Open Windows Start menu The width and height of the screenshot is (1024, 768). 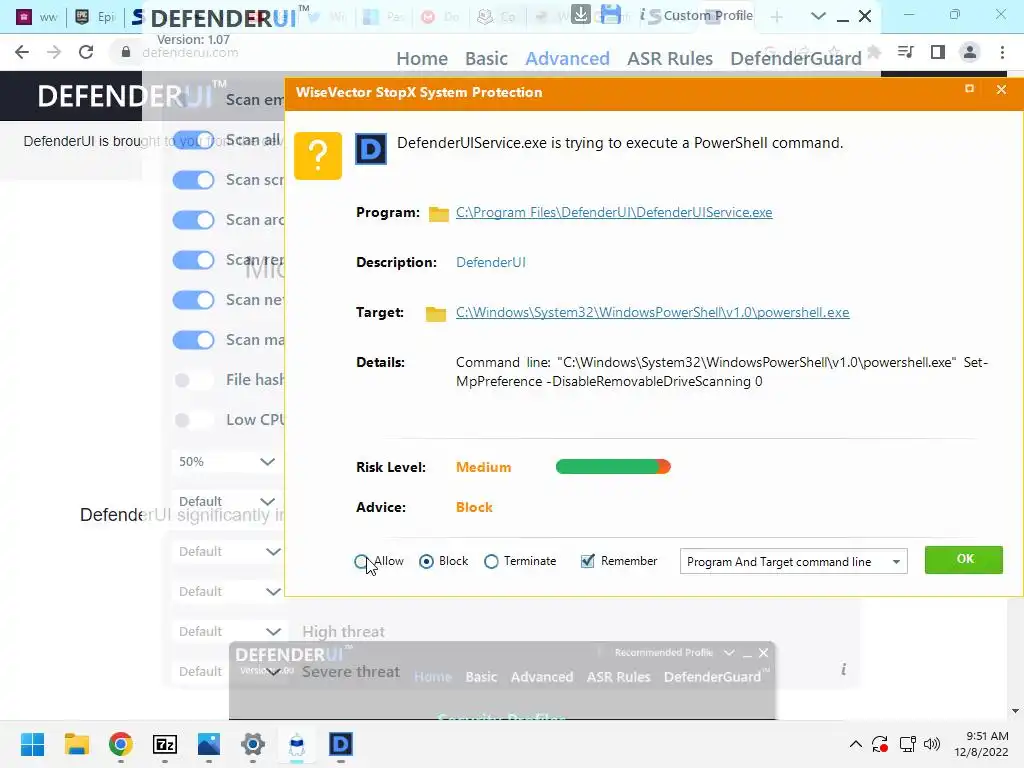coord(32,744)
